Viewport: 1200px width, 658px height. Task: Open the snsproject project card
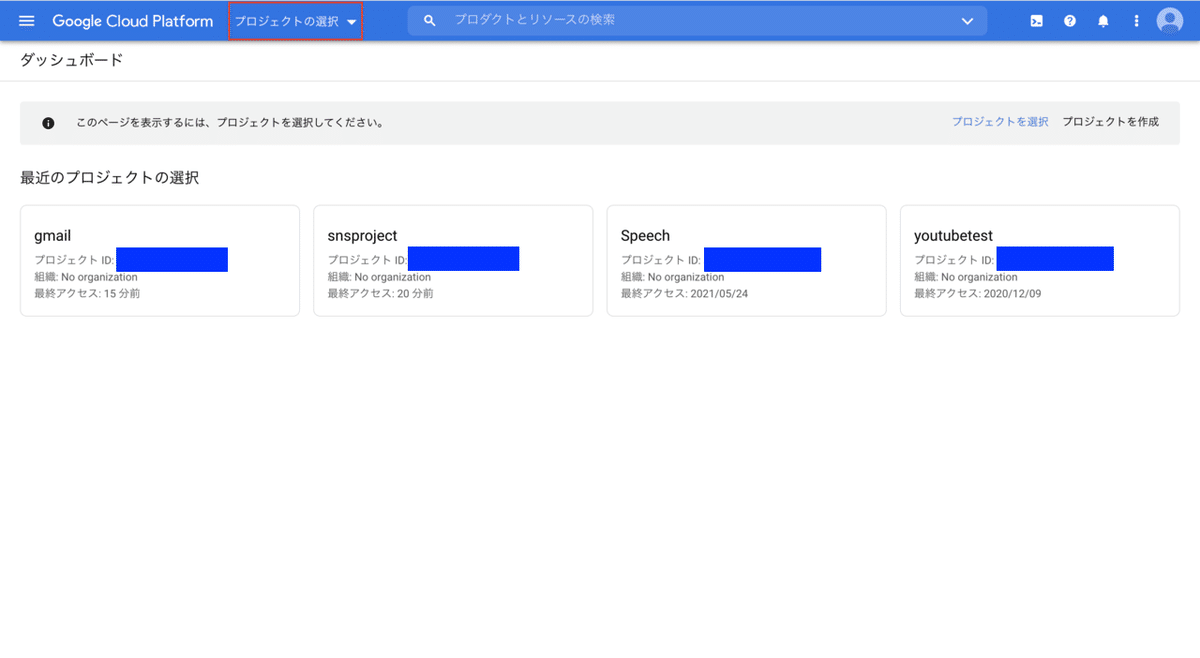(x=453, y=261)
